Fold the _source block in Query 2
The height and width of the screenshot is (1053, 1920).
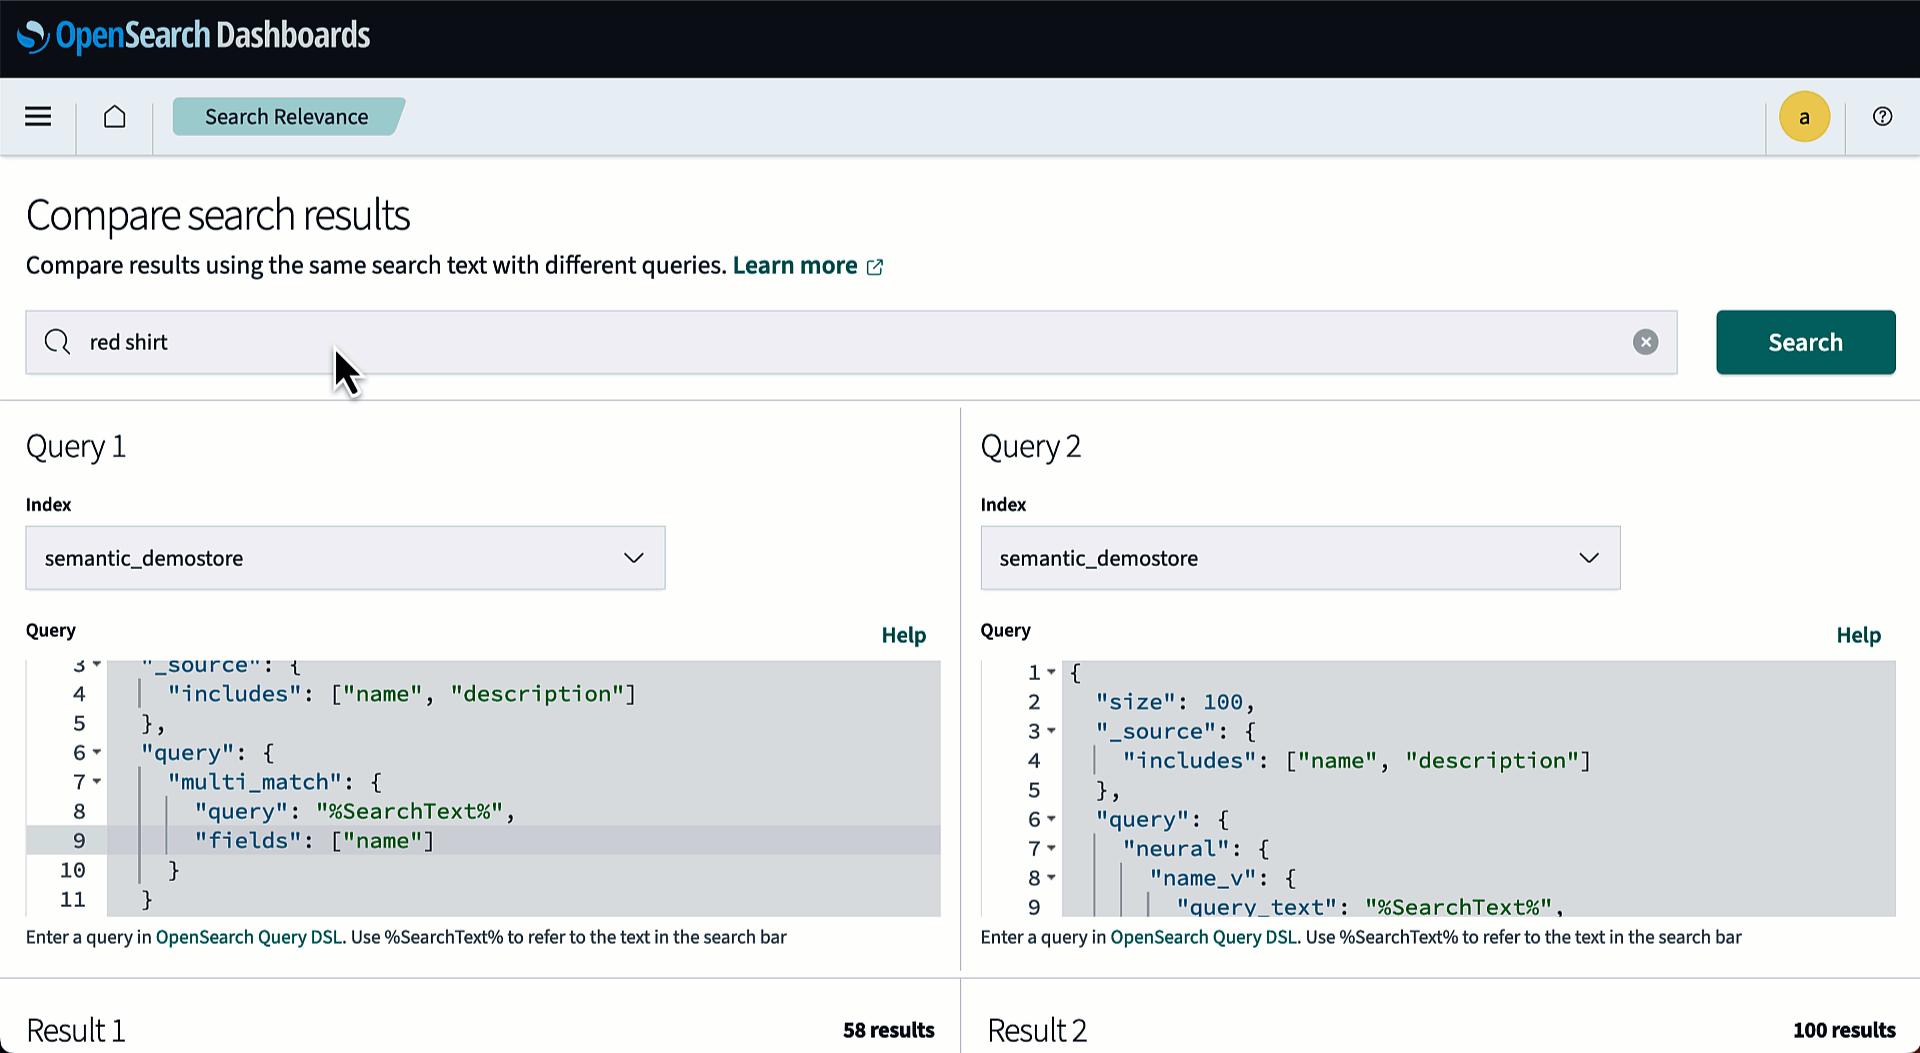[x=1052, y=732]
